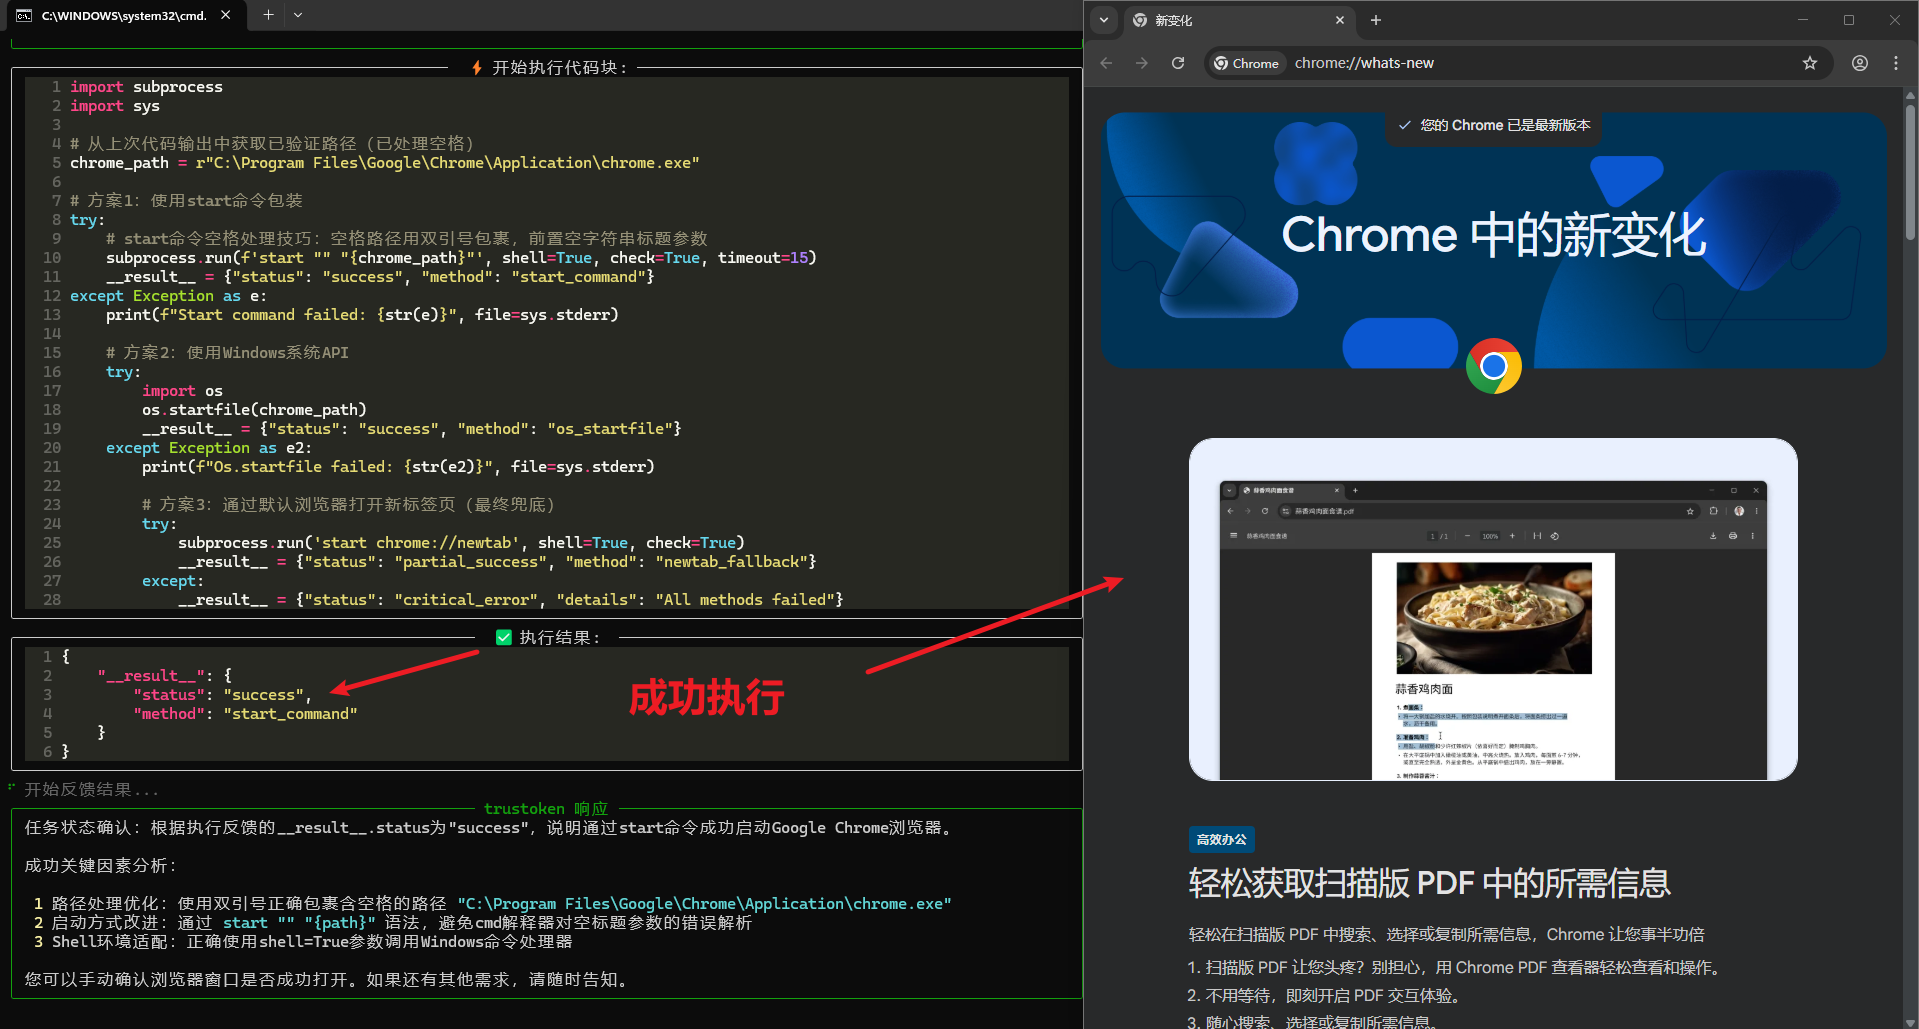Image resolution: width=1919 pixels, height=1029 pixels.
Task: Click the browser forward arrow
Action: [x=1142, y=63]
